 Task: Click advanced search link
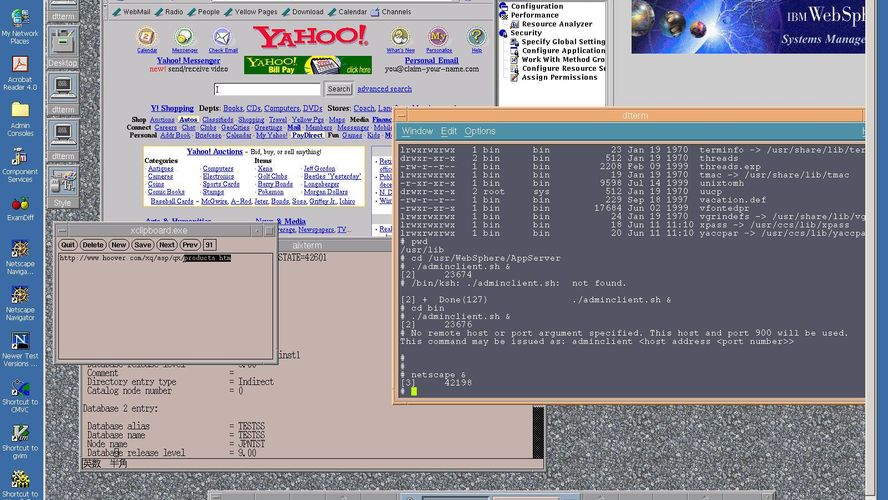[385, 89]
